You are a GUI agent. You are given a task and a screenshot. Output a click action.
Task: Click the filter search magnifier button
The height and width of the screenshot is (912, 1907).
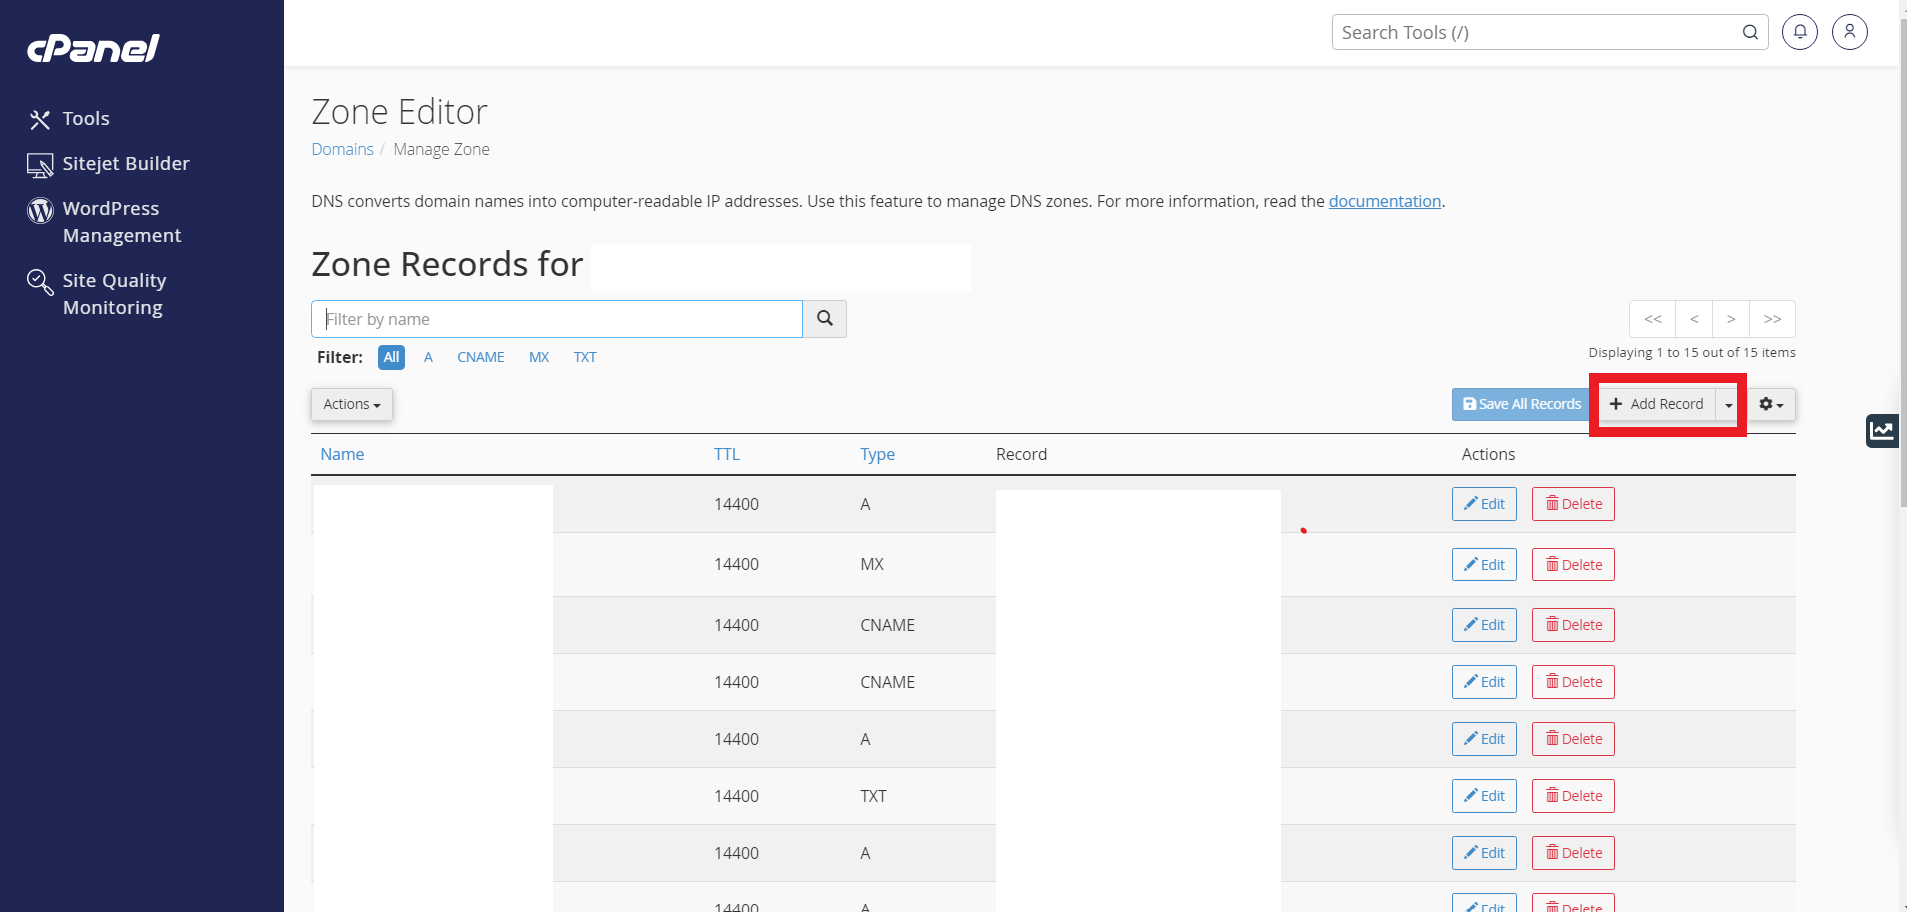825,319
